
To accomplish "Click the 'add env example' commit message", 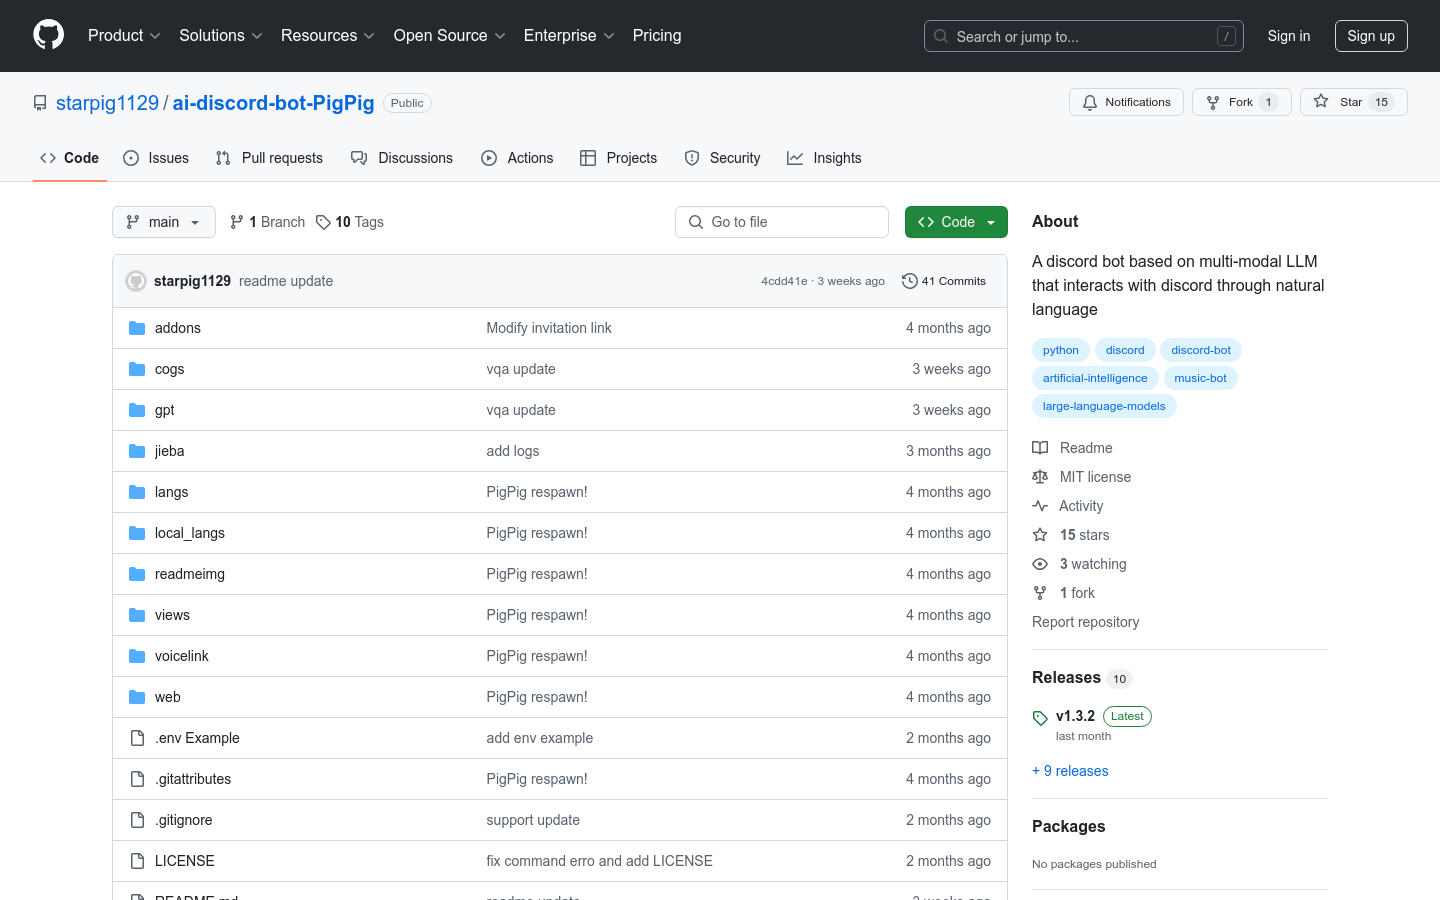I will point(540,738).
